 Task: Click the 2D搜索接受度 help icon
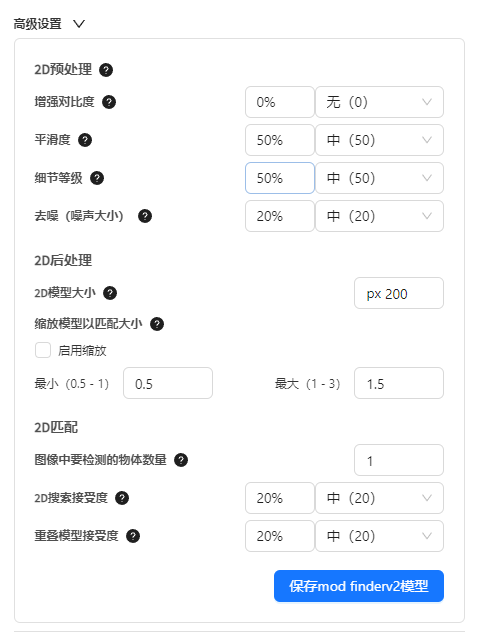tap(122, 498)
